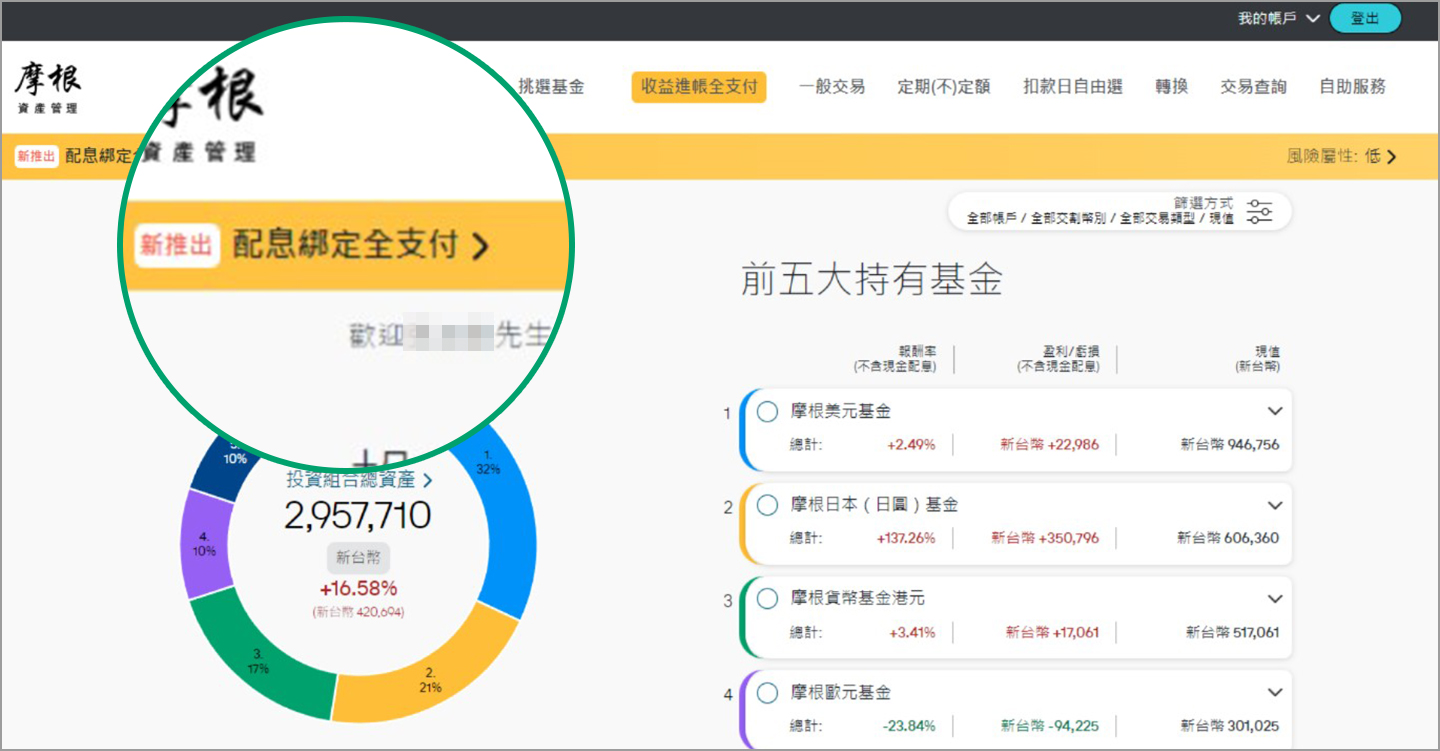
Task: Click the 摩根資產管理 logo
Action: 47,88
